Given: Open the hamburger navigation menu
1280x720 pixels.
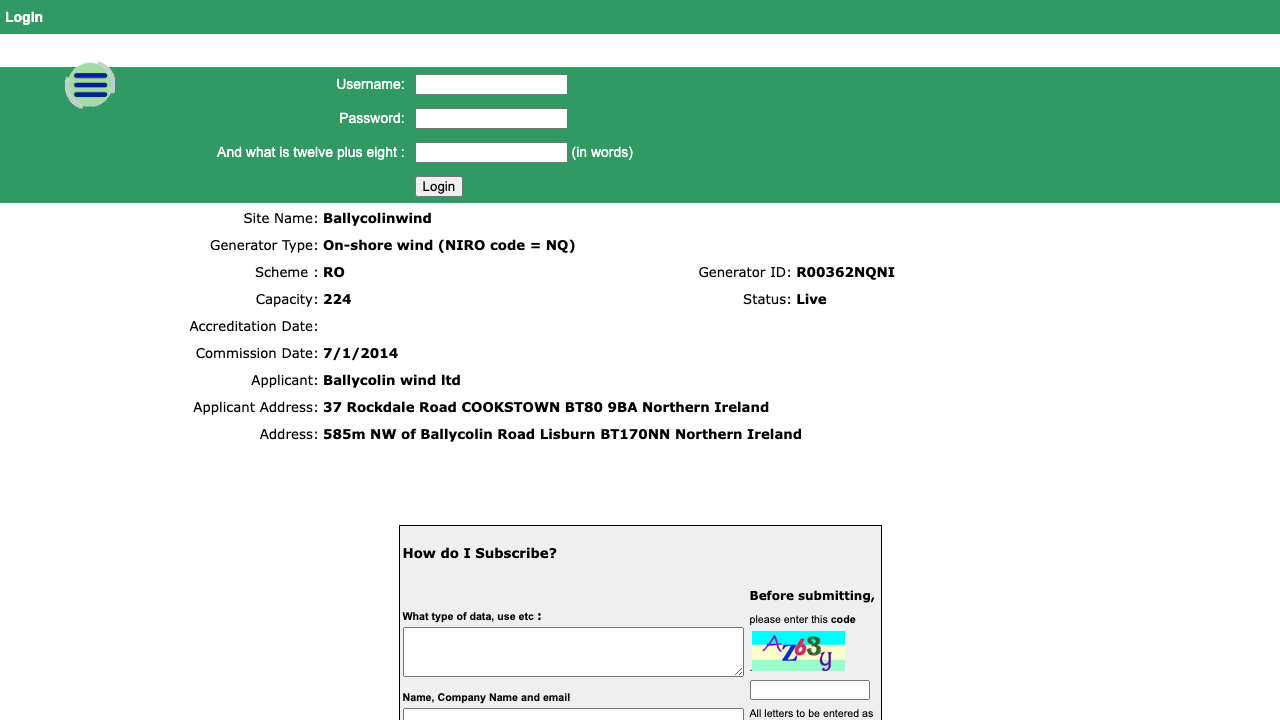Looking at the screenshot, I should [89, 85].
